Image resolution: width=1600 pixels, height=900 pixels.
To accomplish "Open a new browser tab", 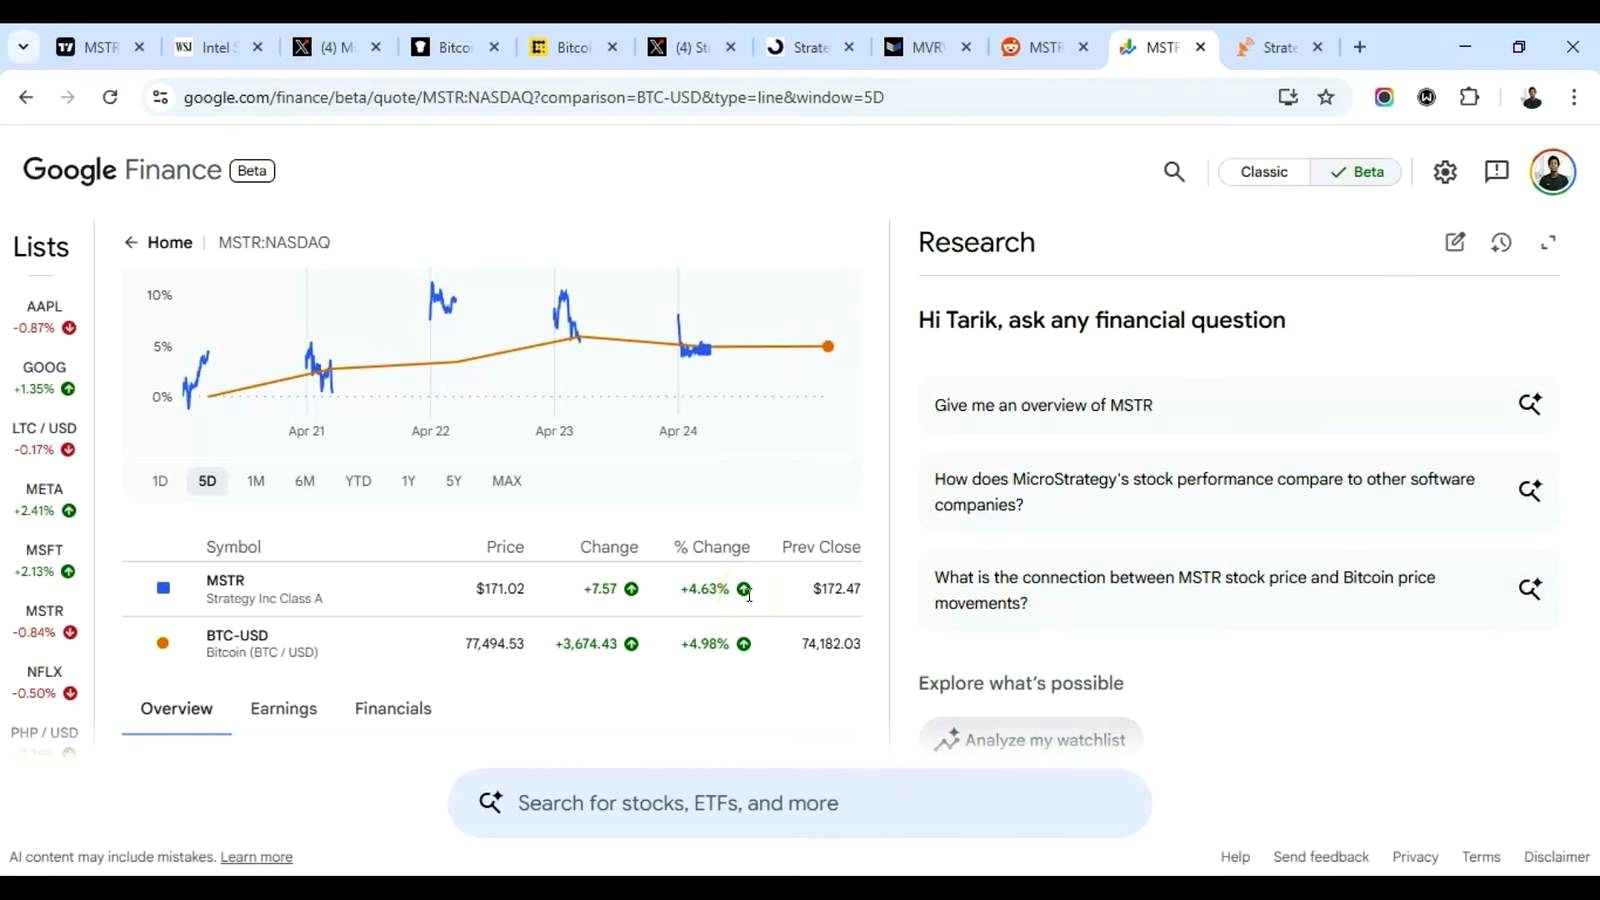I will point(1359,47).
